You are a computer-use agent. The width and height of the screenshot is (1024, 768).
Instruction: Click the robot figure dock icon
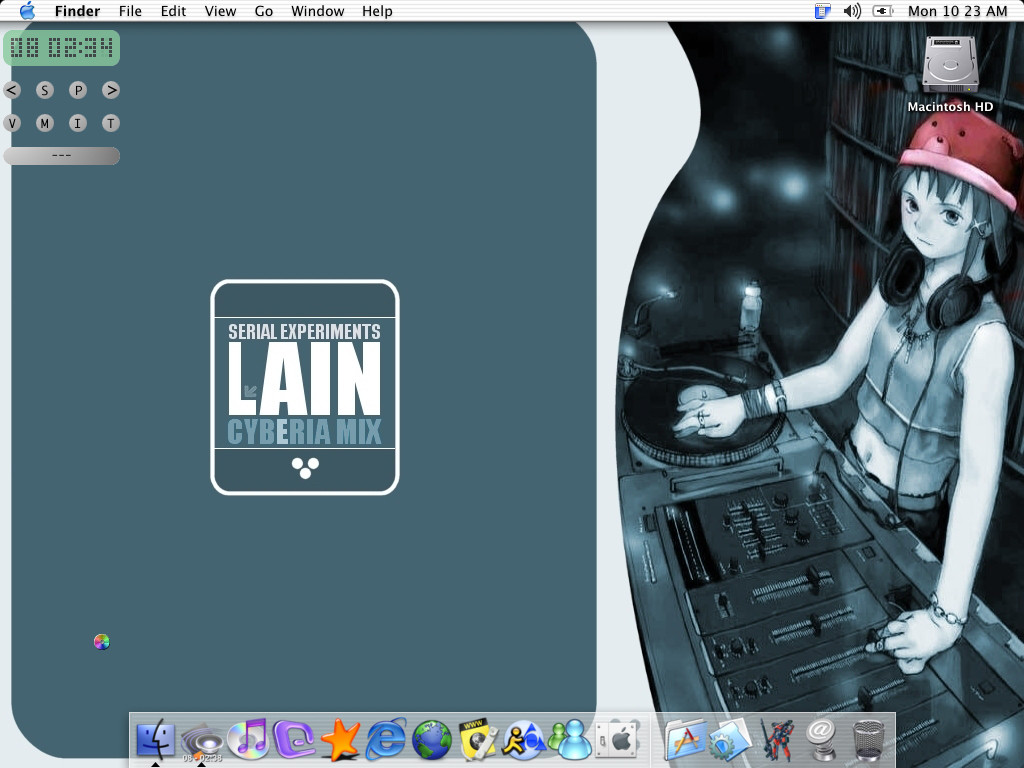[x=776, y=740]
